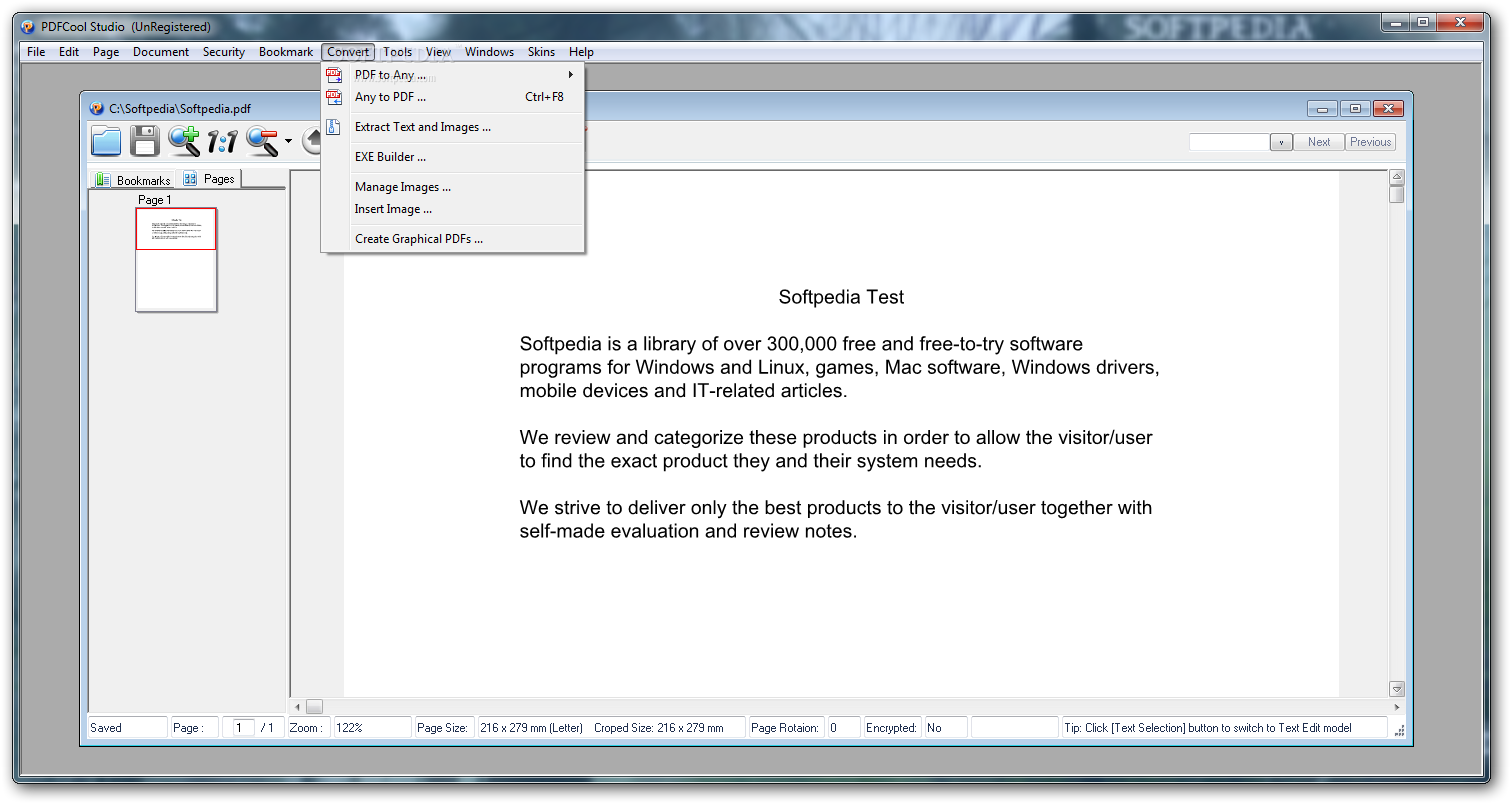Click the search text input field
Image resolution: width=1511 pixels, height=804 pixels.
pos(1229,142)
